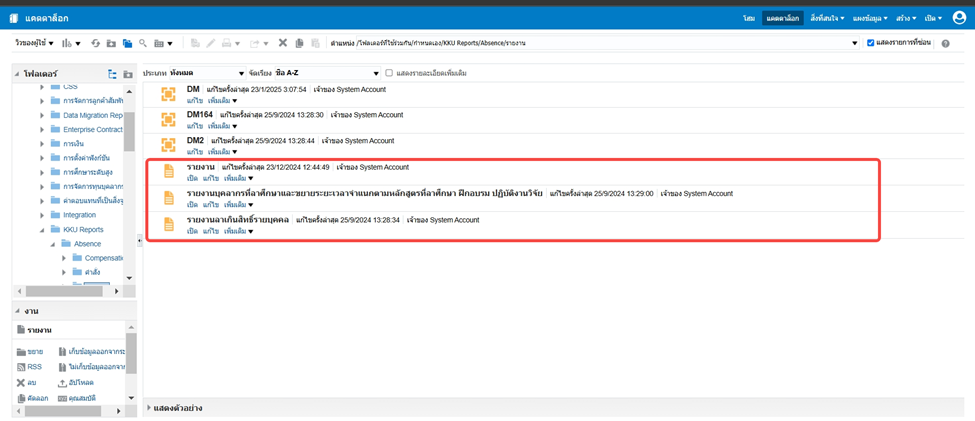Click the DM164 data model icon
The image size is (975, 421).
tap(168, 120)
